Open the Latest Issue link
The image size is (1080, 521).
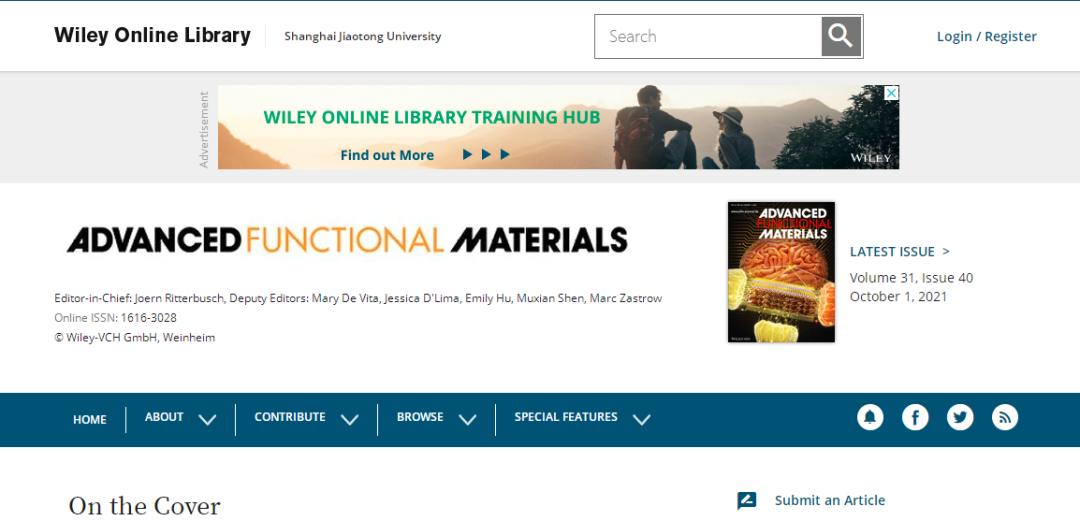[x=899, y=252]
